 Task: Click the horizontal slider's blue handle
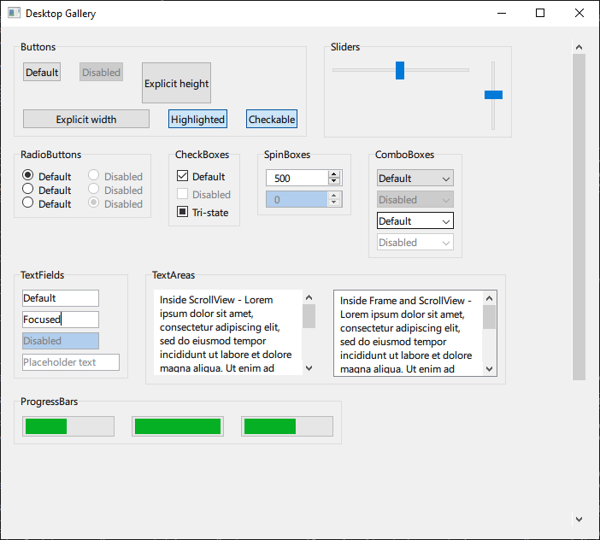coord(400,70)
